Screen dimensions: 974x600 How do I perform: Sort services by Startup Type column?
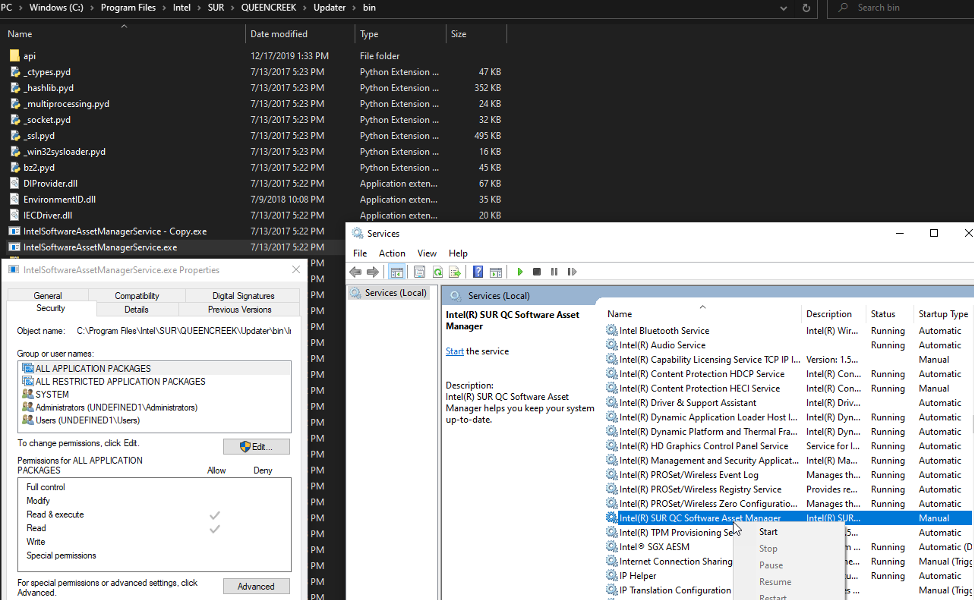(x=944, y=314)
